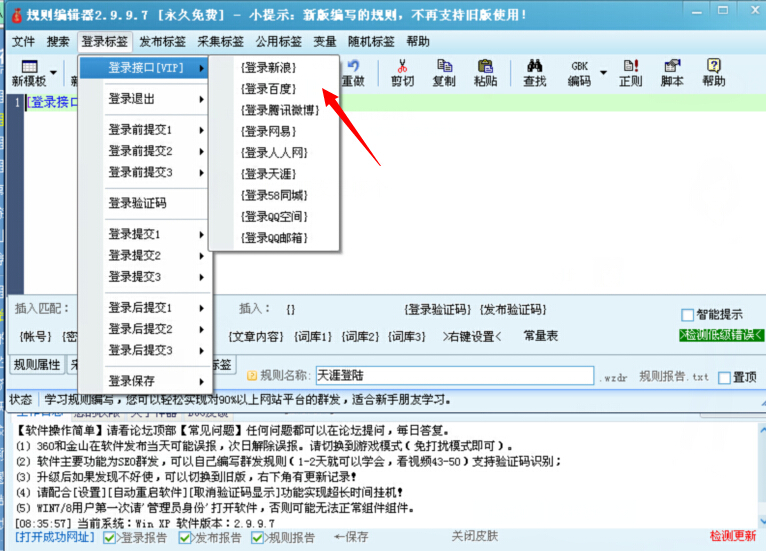Insert the {词库3} tag
Screen dimensions: 766x551
coord(407,337)
